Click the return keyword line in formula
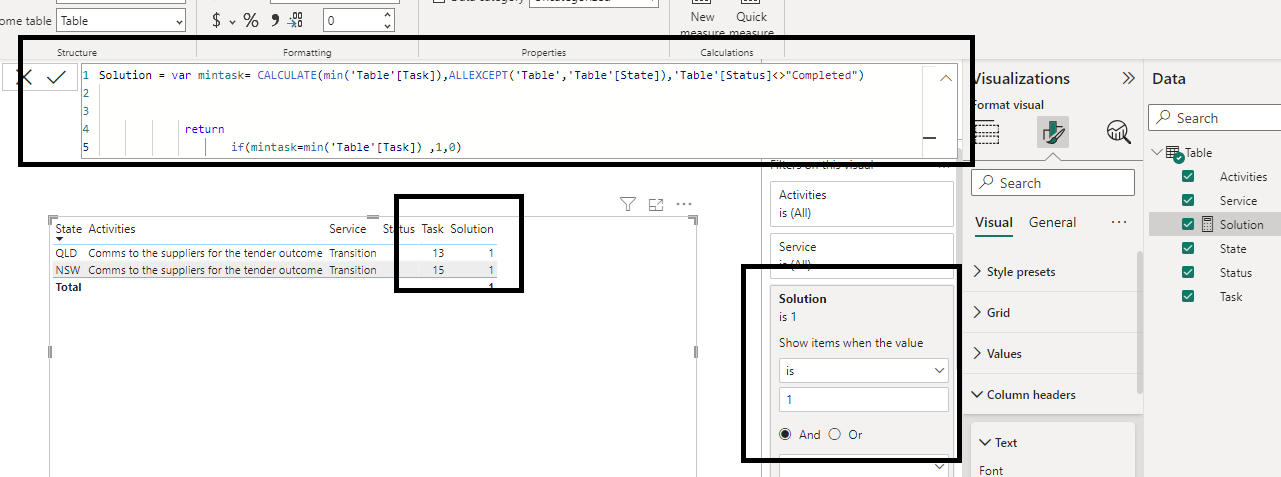 pos(205,129)
